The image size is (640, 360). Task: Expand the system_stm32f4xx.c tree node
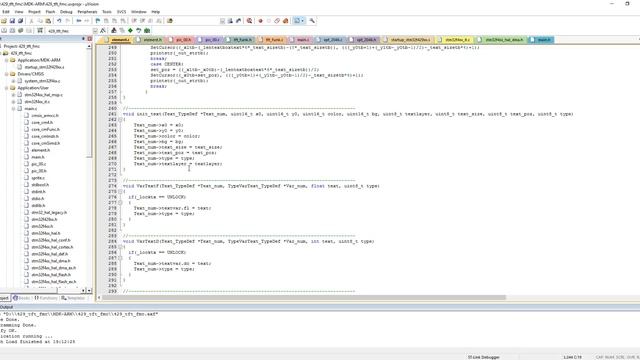click(x=13, y=81)
